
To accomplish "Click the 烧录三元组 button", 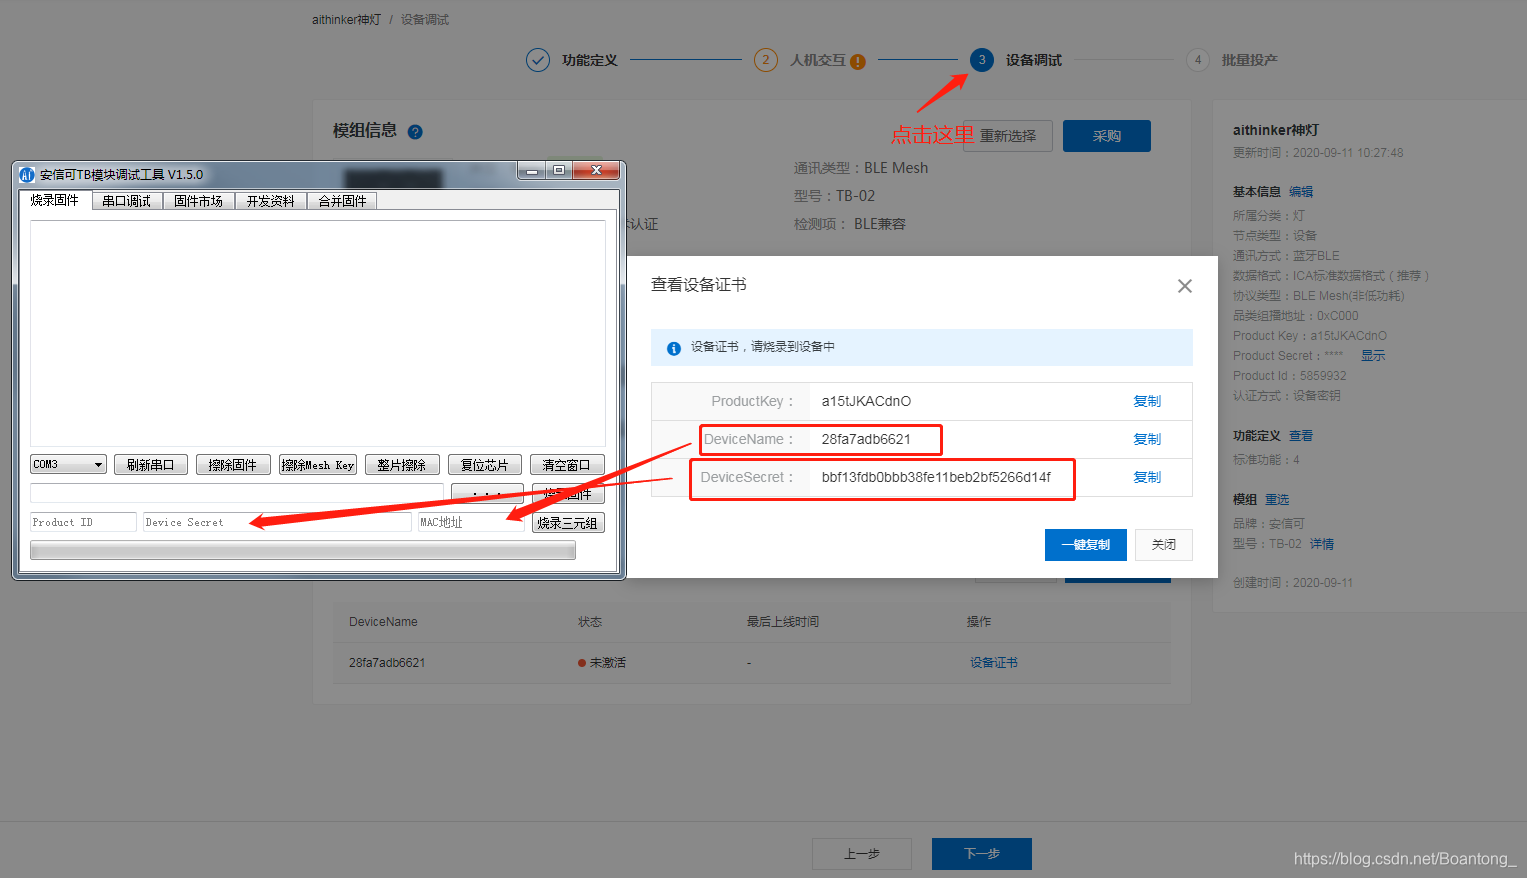I will coord(568,523).
